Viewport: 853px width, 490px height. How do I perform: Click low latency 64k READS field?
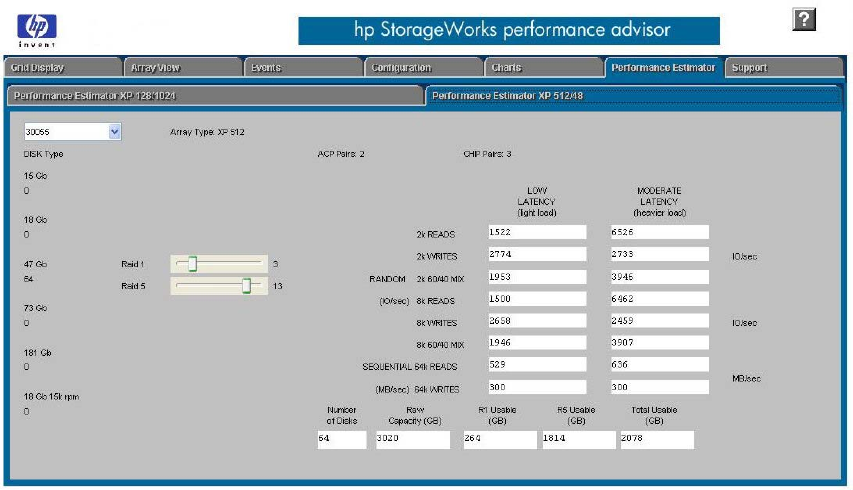pos(537,364)
